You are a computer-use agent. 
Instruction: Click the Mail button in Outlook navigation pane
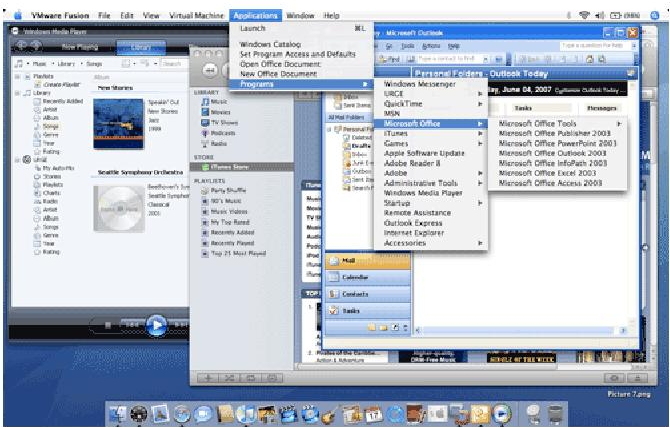368,261
